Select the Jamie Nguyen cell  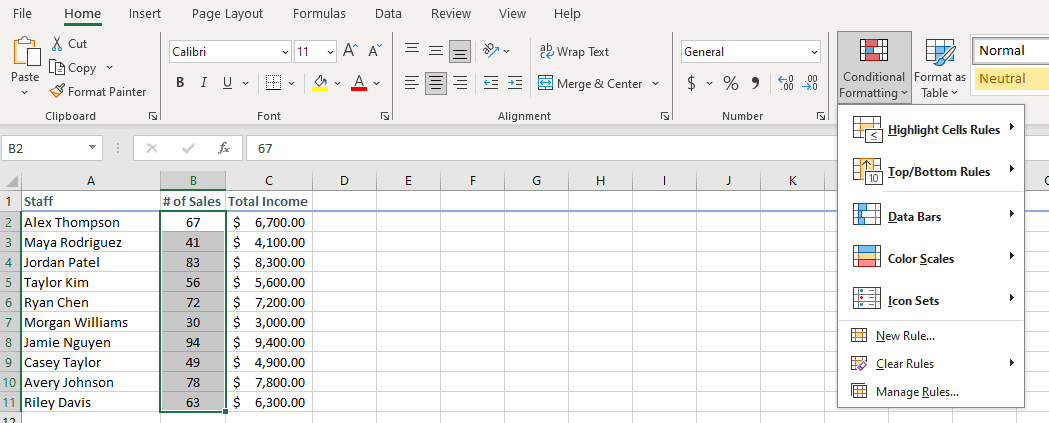click(x=90, y=343)
